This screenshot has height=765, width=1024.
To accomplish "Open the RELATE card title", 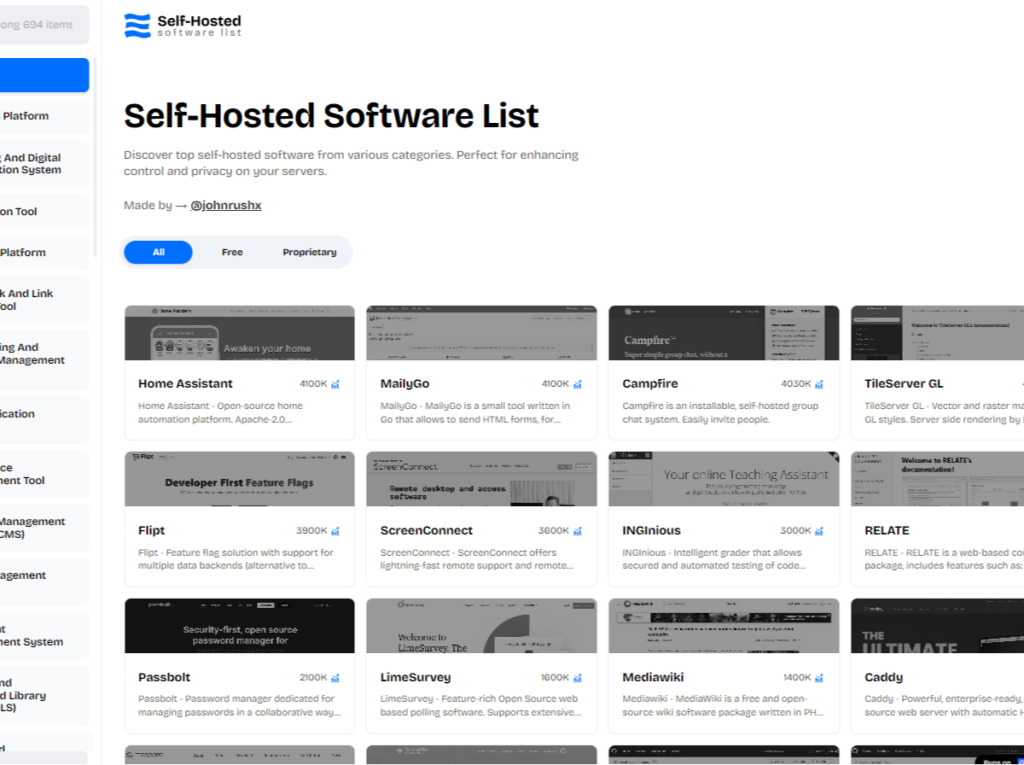I will tap(887, 530).
